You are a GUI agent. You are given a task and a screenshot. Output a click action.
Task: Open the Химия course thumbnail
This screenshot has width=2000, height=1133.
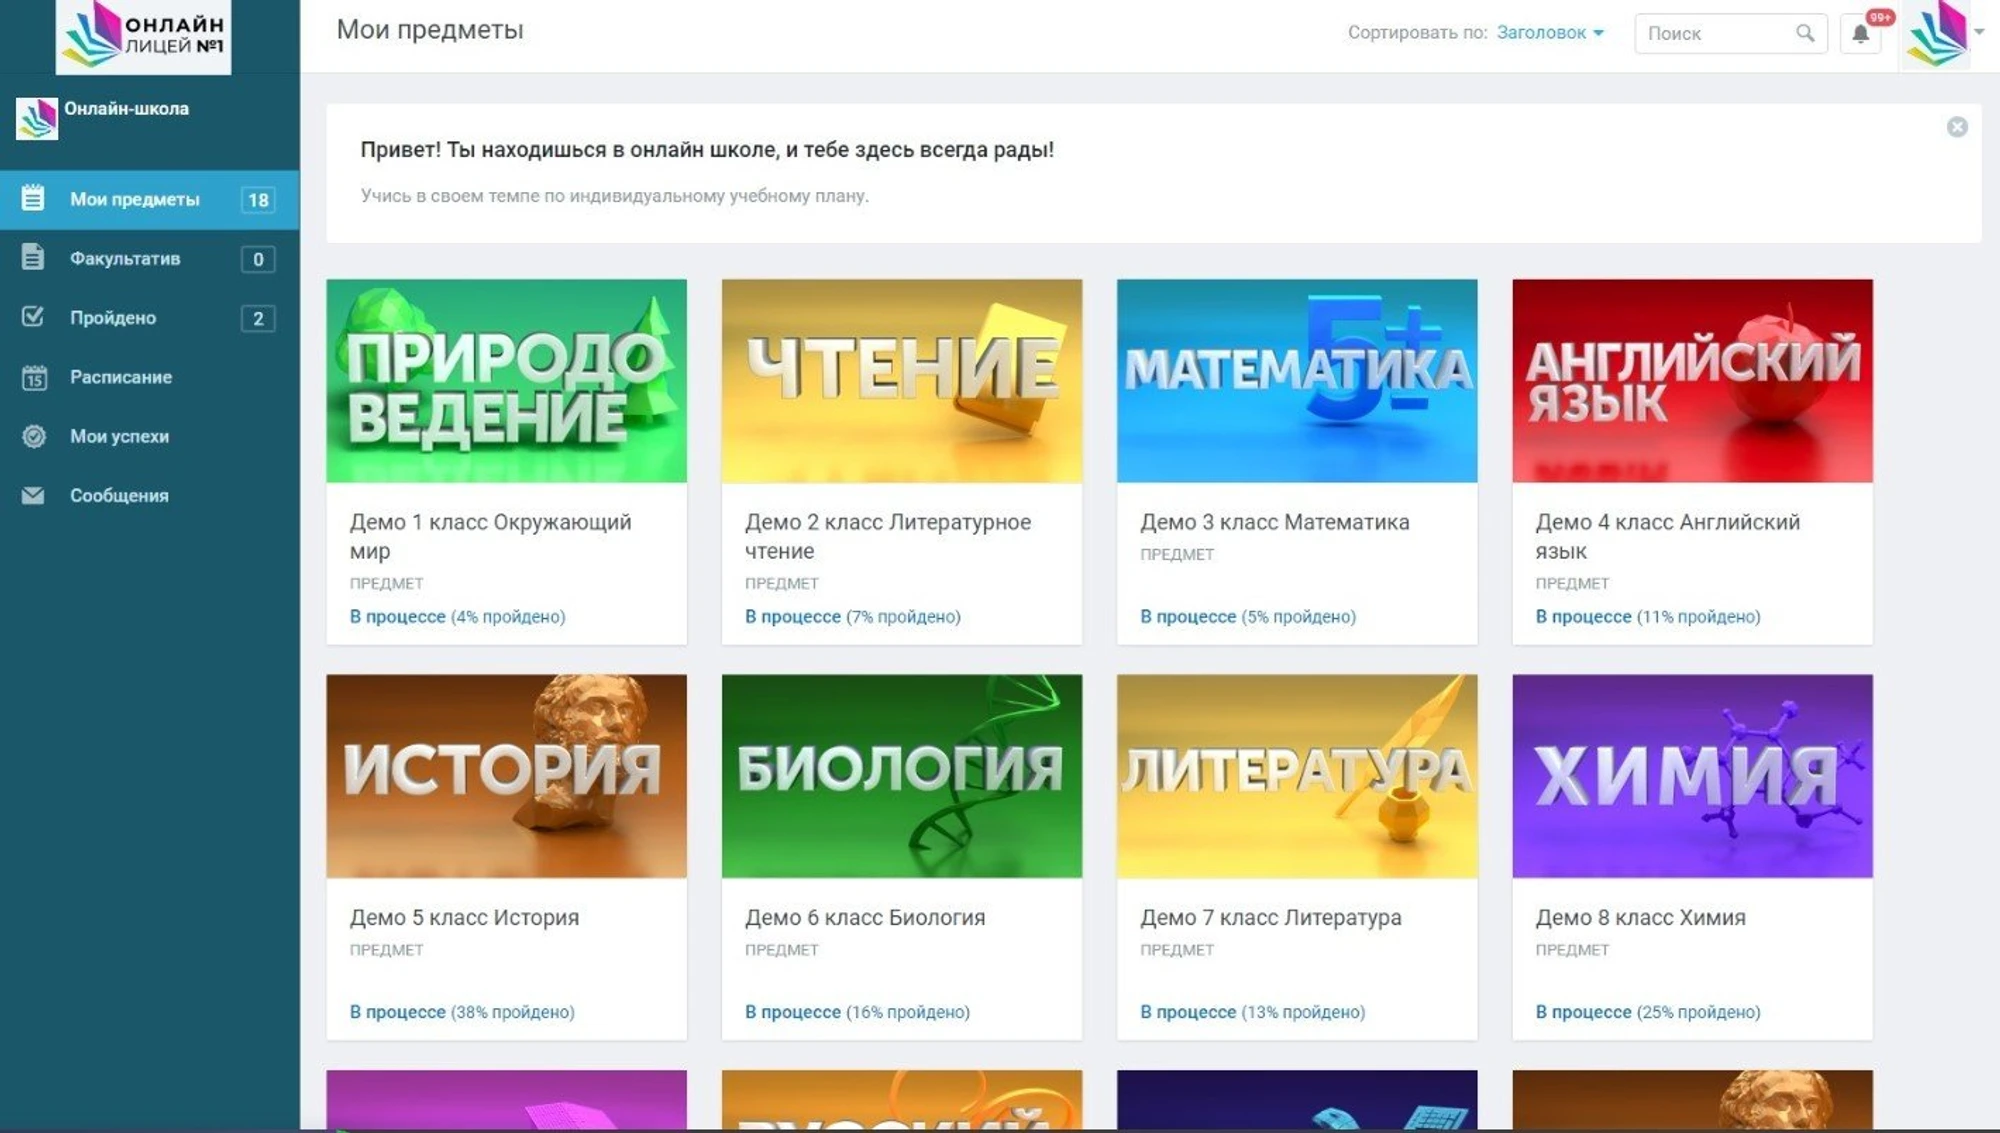click(x=1691, y=776)
